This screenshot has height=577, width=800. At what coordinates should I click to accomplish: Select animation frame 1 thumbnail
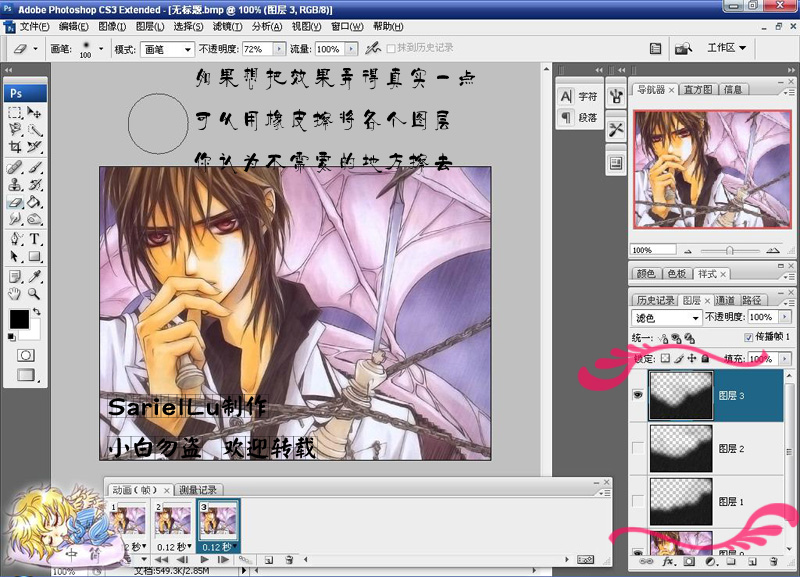pyautogui.click(x=128, y=520)
